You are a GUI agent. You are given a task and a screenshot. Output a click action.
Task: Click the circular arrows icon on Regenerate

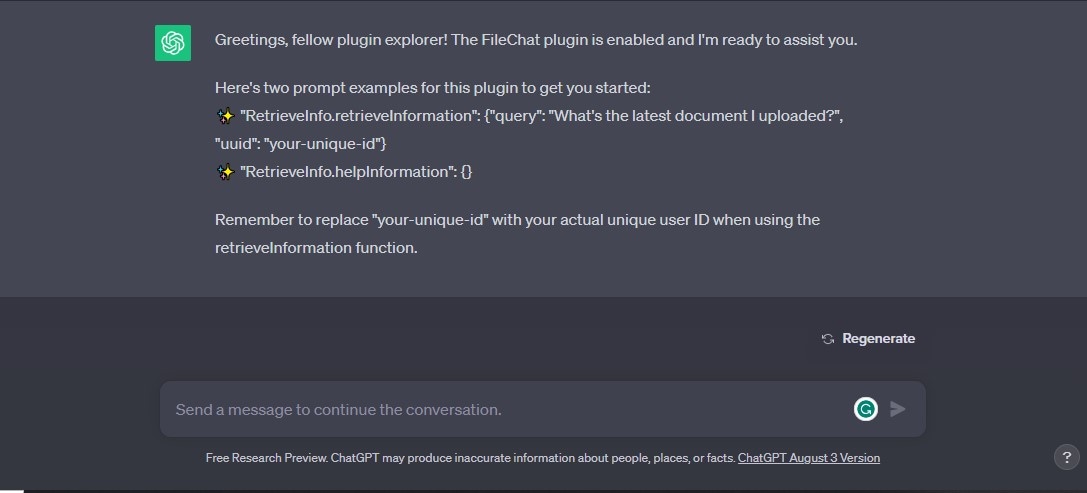point(828,339)
